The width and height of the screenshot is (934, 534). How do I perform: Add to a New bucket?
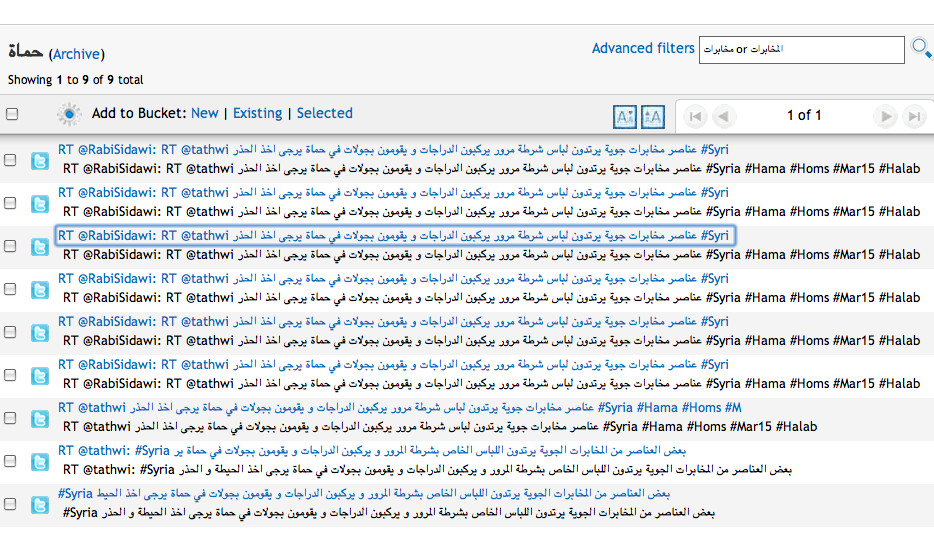point(204,113)
